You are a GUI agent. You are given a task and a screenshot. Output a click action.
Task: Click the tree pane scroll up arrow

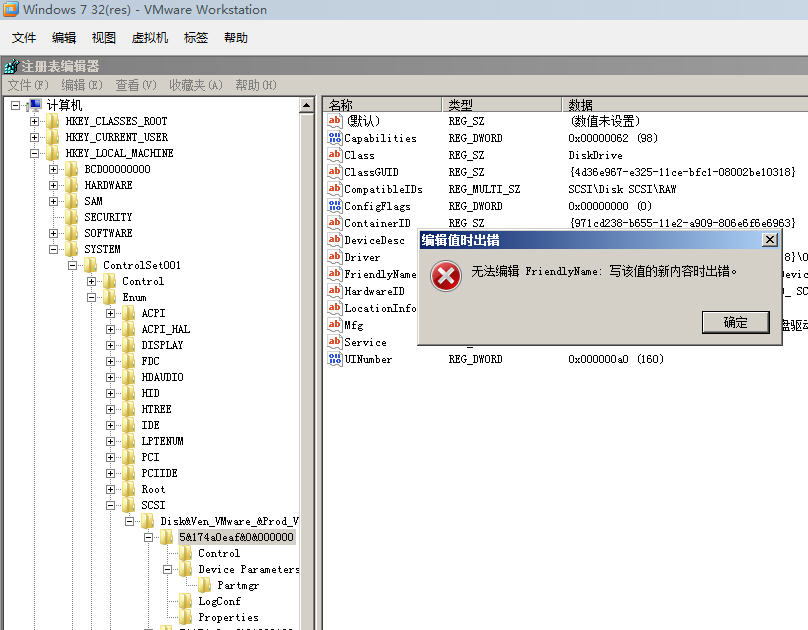point(307,106)
